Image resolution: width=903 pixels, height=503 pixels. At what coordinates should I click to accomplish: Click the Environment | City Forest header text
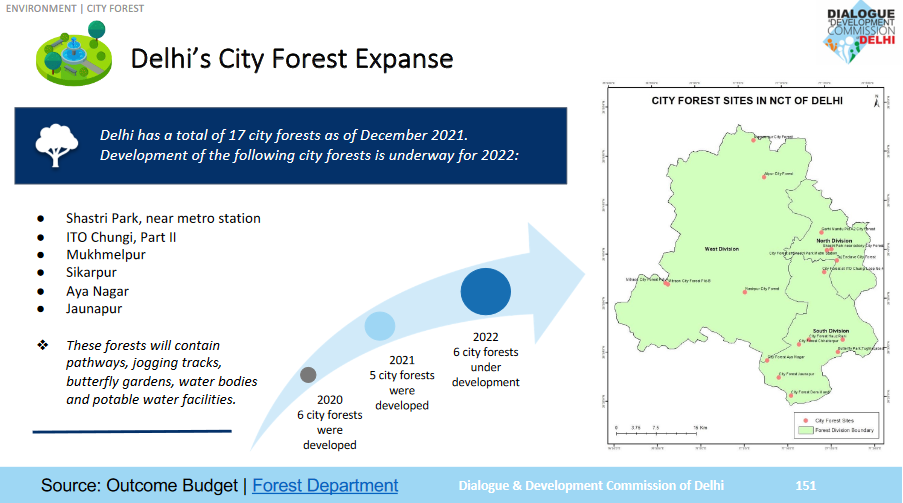point(75,9)
